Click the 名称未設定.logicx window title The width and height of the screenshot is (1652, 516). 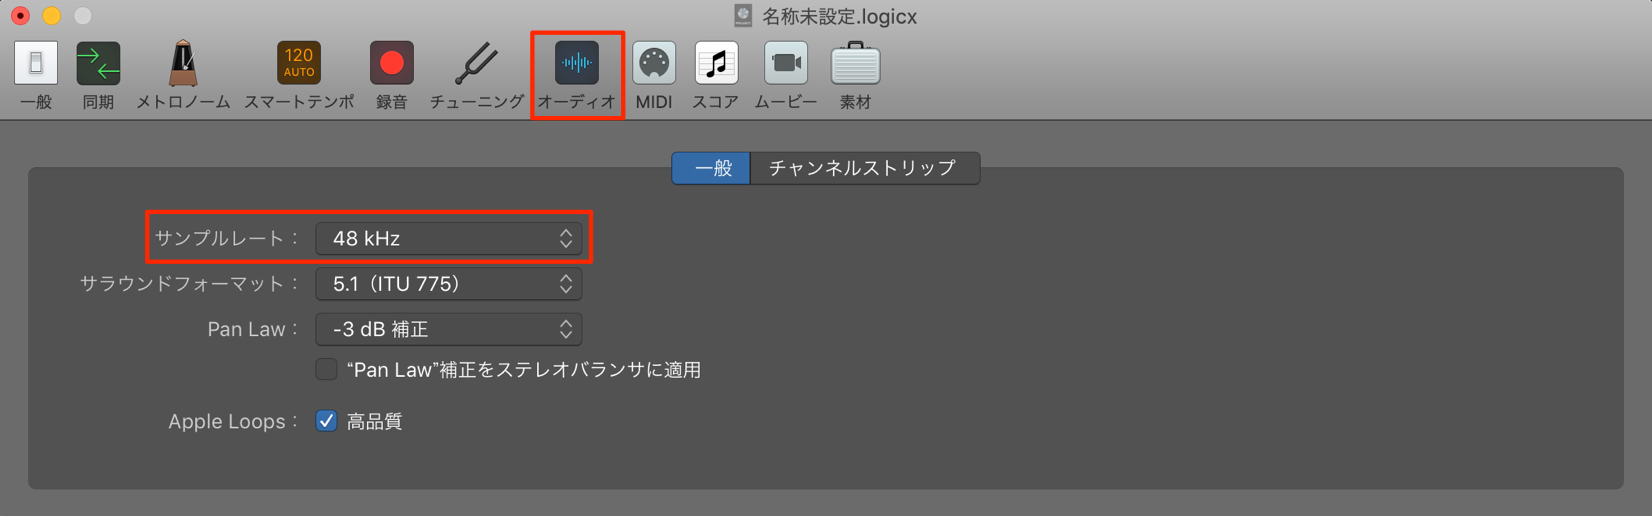[x=839, y=16]
